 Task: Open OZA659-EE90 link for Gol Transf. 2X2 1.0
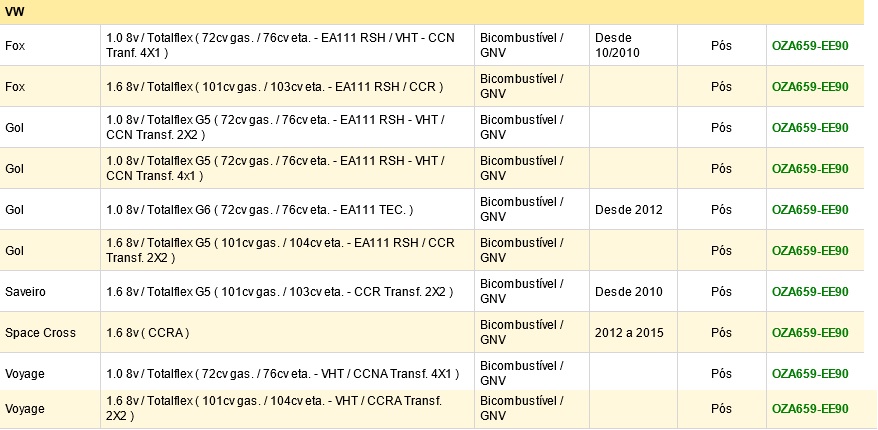point(810,128)
